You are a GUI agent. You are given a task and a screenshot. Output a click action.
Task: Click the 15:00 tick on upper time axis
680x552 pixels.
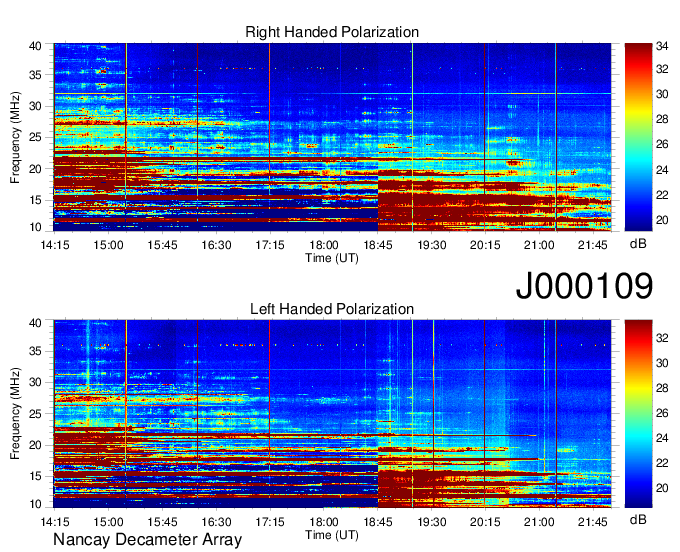[x=108, y=245]
